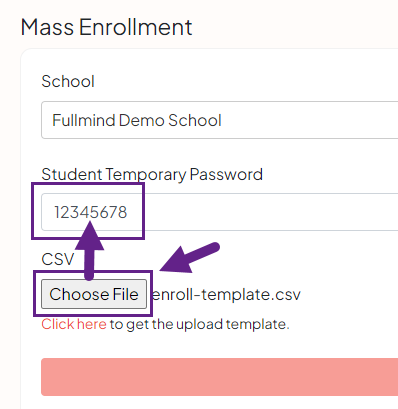Click the 12345678 value in the password box
398x409 pixels.
pos(91,212)
